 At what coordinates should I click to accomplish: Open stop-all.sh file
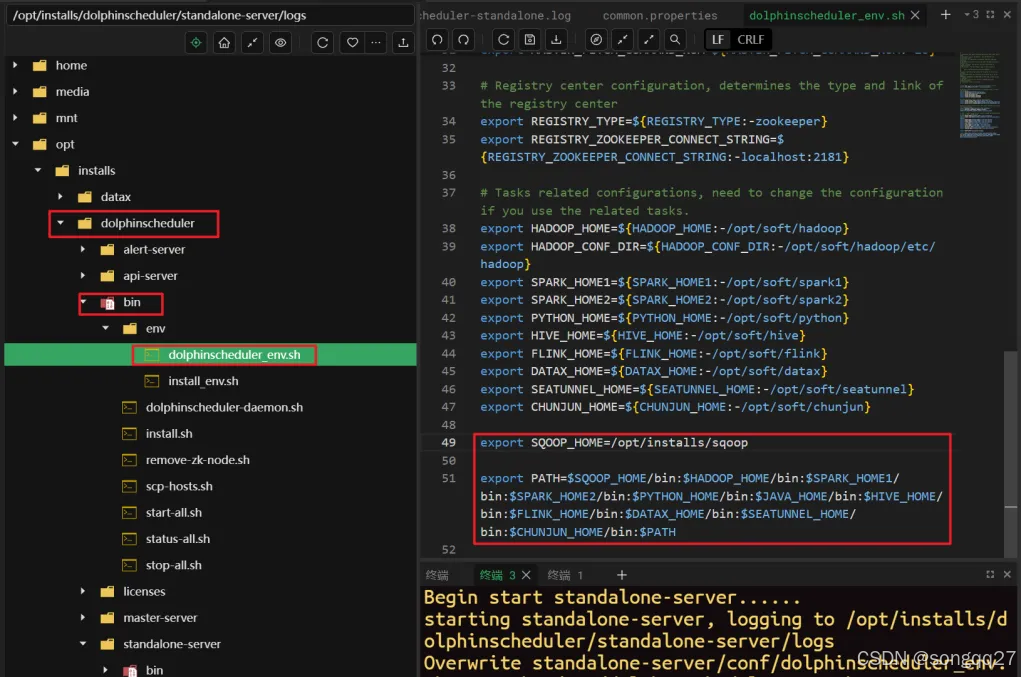pos(173,565)
